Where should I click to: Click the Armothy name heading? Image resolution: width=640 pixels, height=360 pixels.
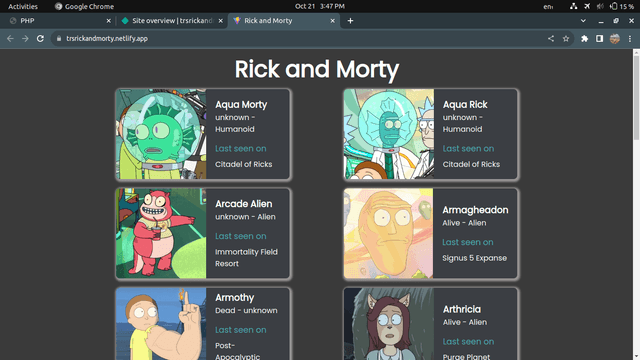coord(235,298)
